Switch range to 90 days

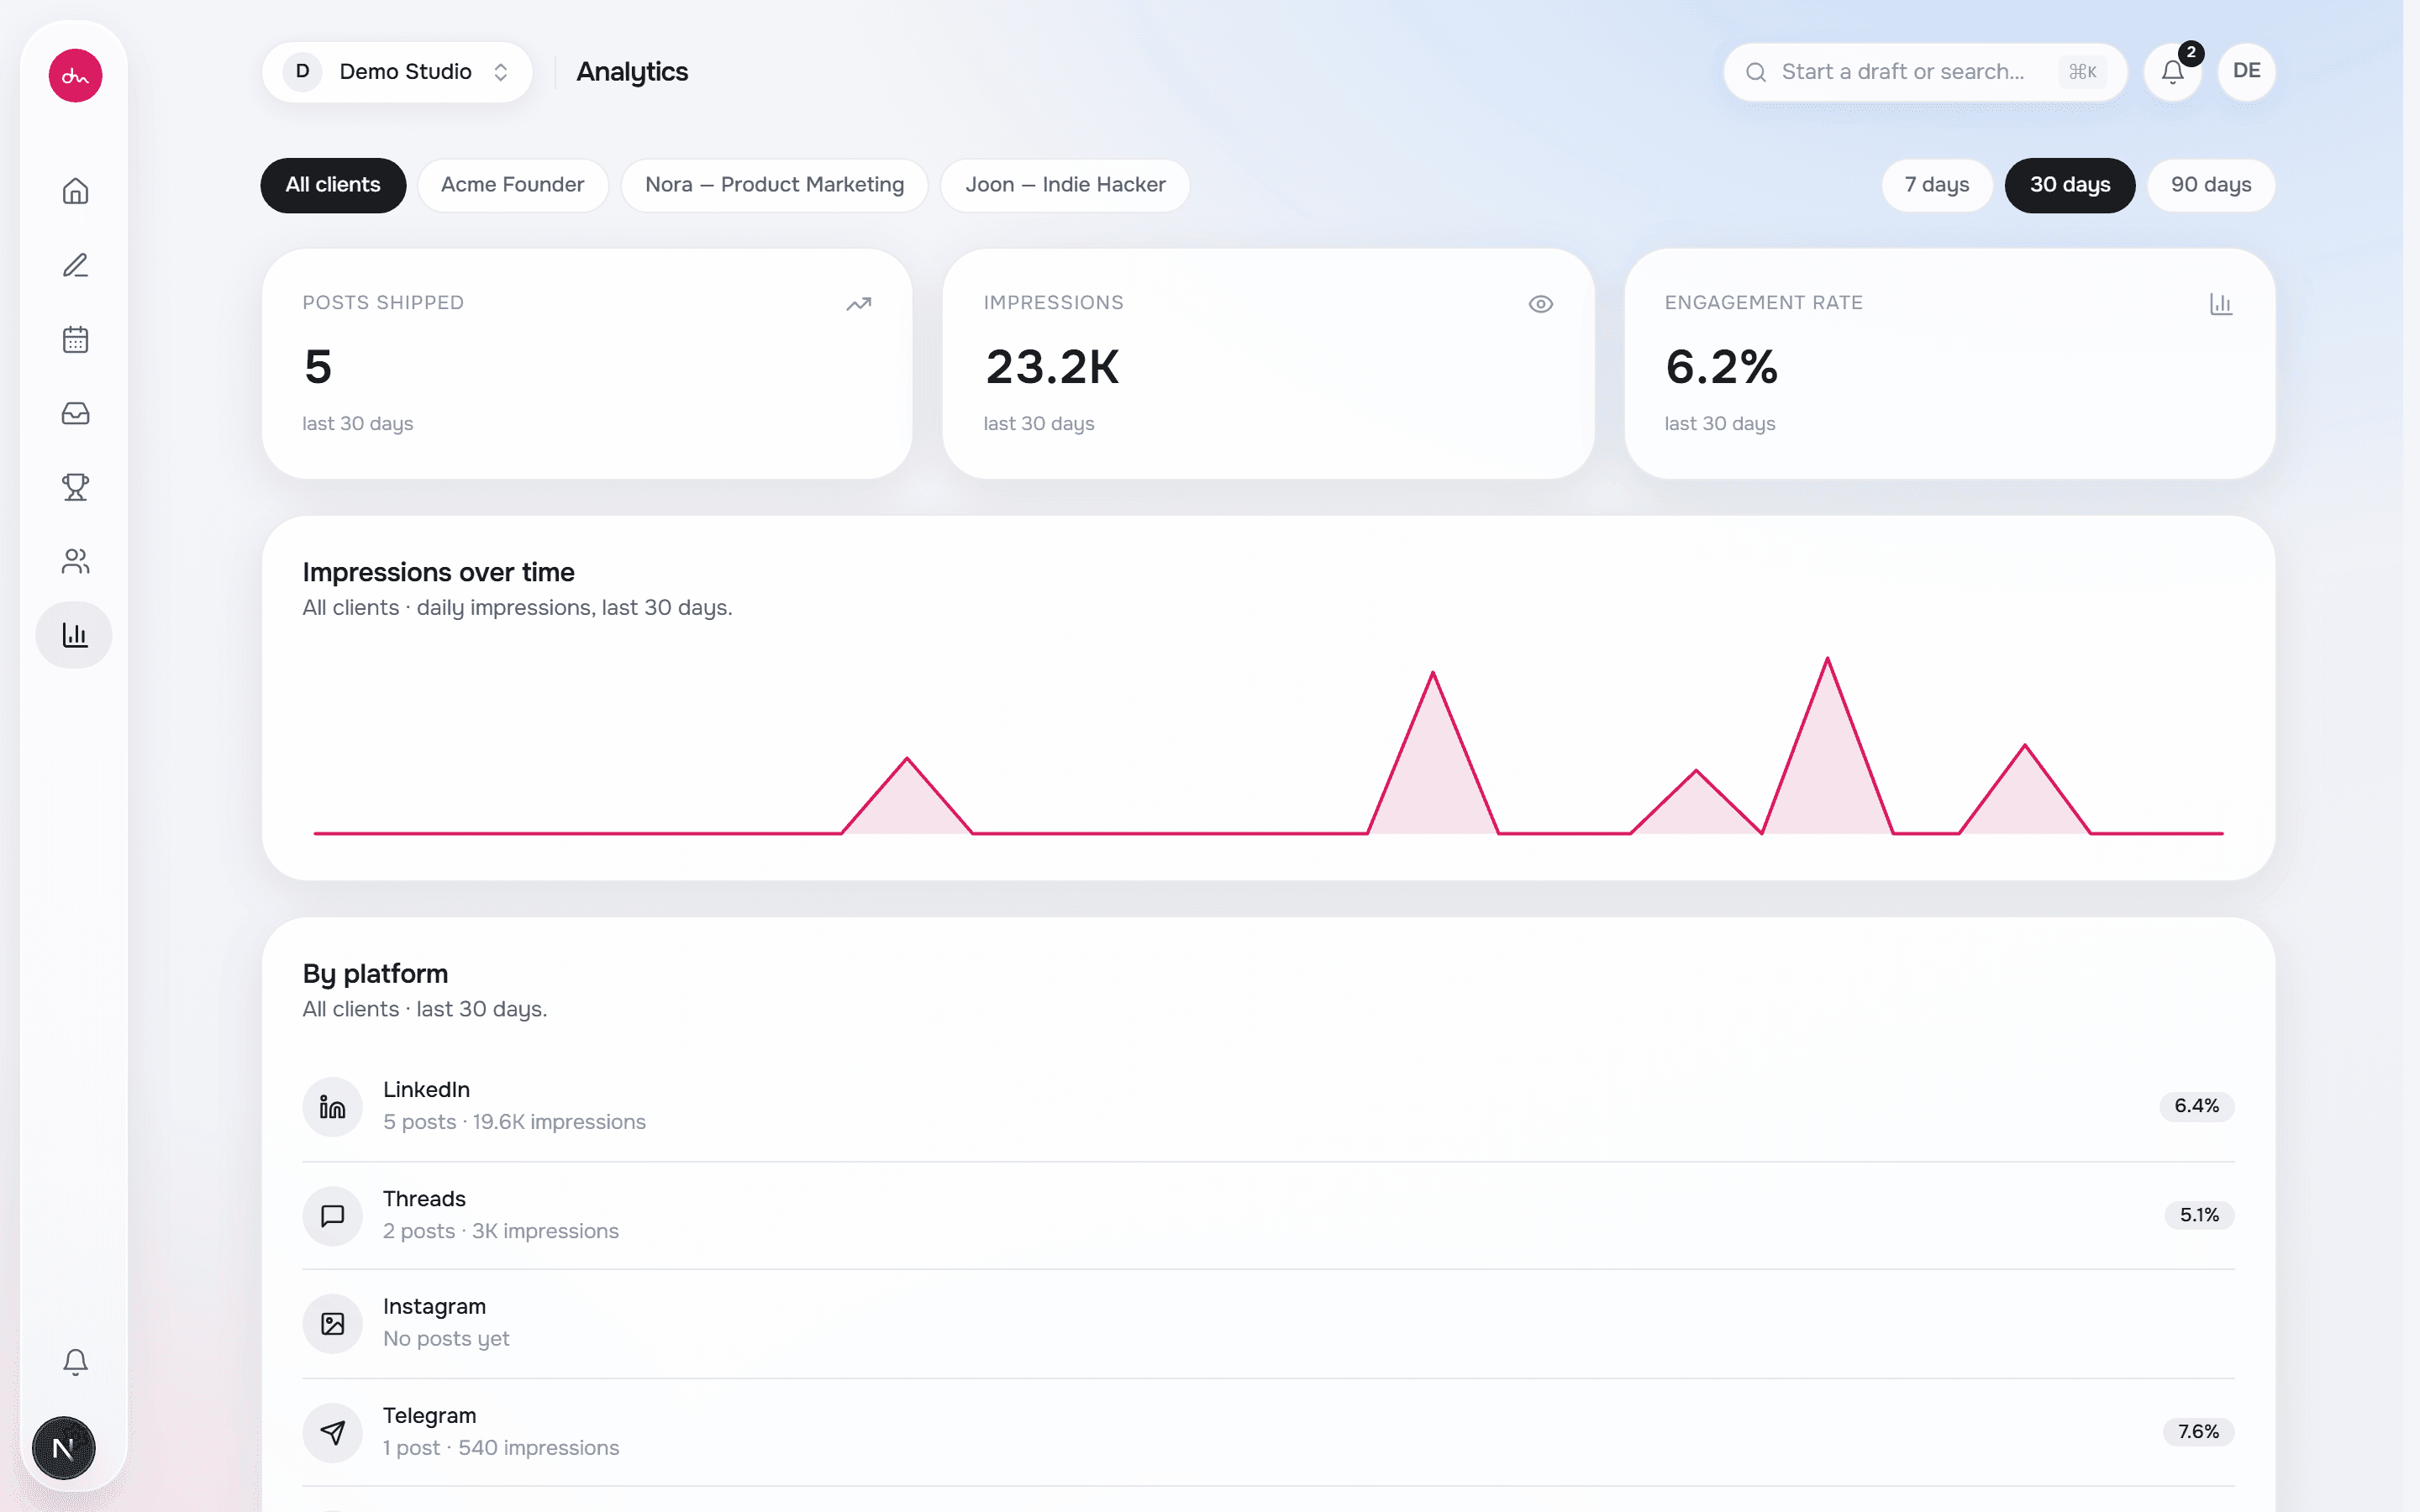coord(2211,185)
